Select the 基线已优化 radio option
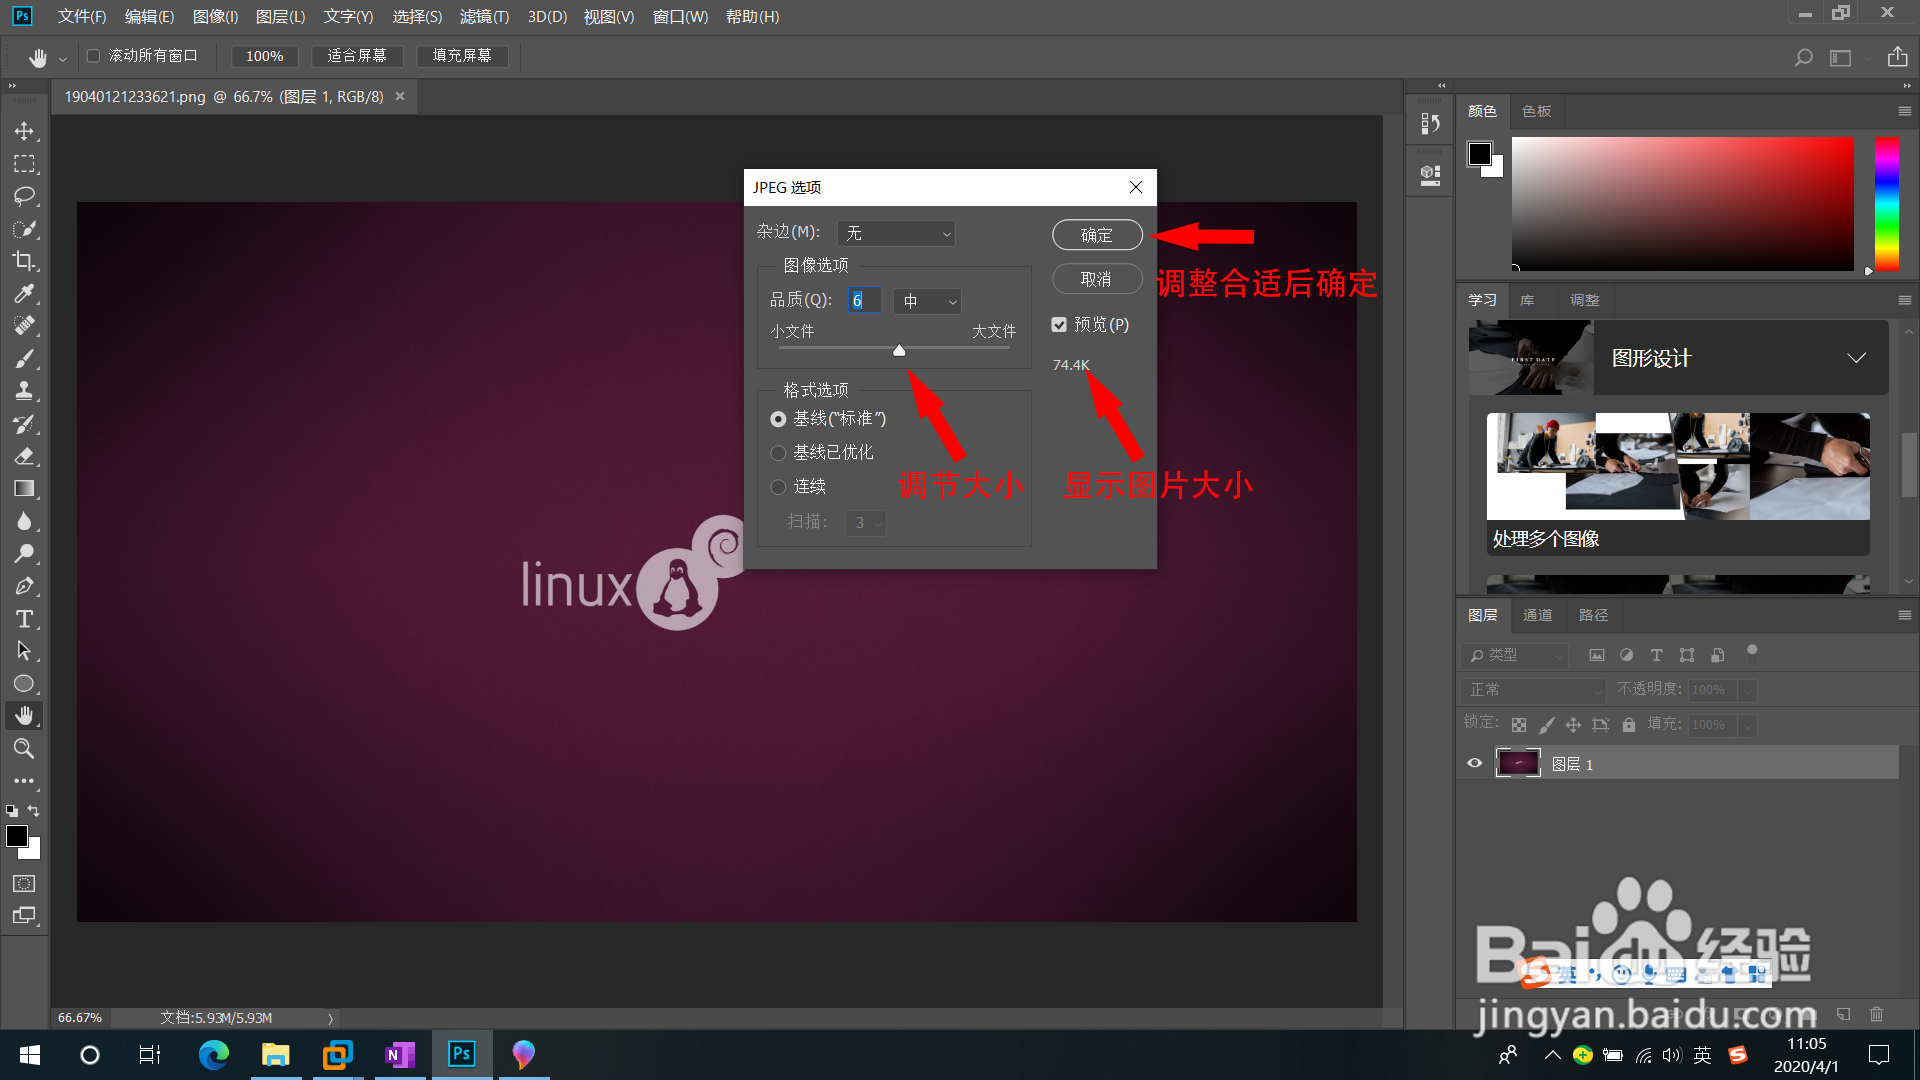 tap(778, 453)
